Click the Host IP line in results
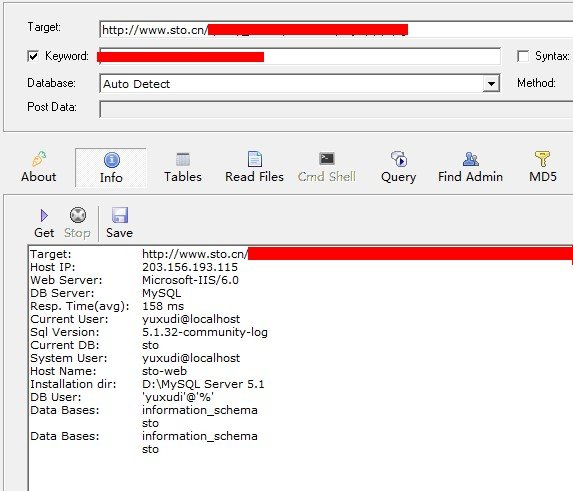This screenshot has height=491, width=573. click(x=134, y=267)
